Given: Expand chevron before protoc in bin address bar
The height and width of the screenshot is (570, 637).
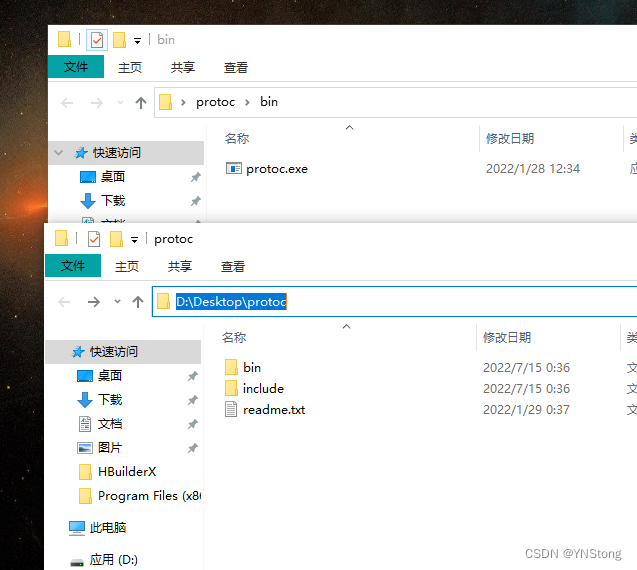Looking at the screenshot, I should click(x=183, y=102).
